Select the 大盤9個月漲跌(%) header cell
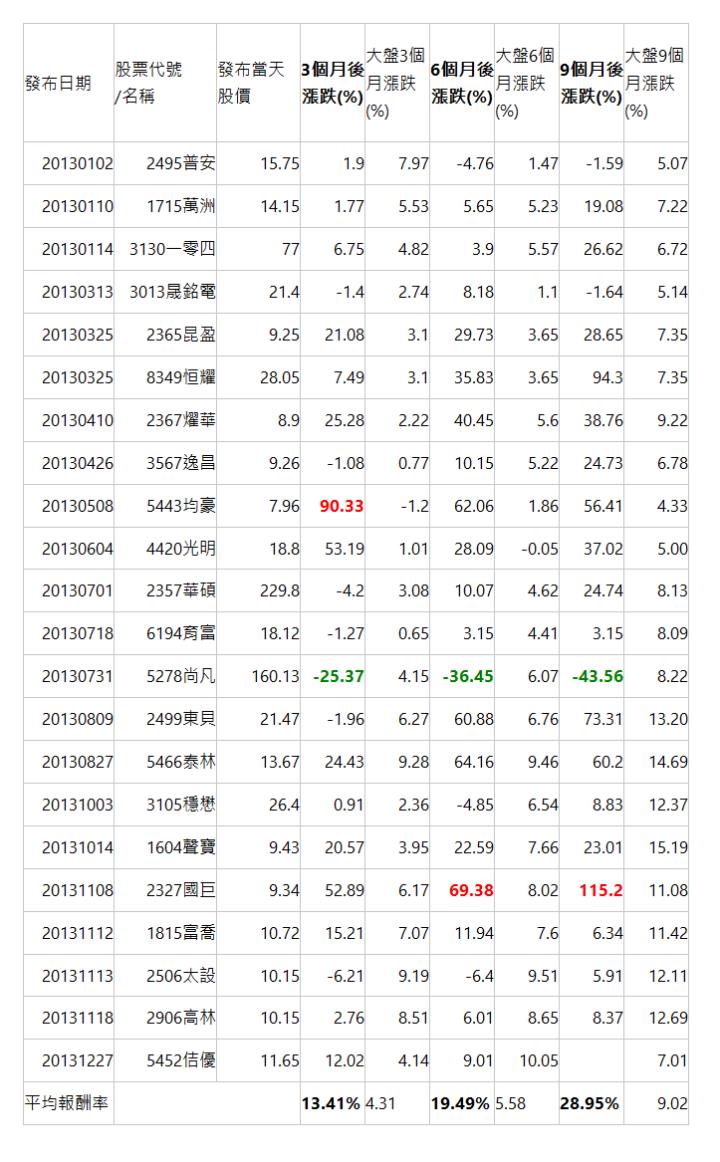Viewport: 720px width, 1162px height. pos(655,83)
